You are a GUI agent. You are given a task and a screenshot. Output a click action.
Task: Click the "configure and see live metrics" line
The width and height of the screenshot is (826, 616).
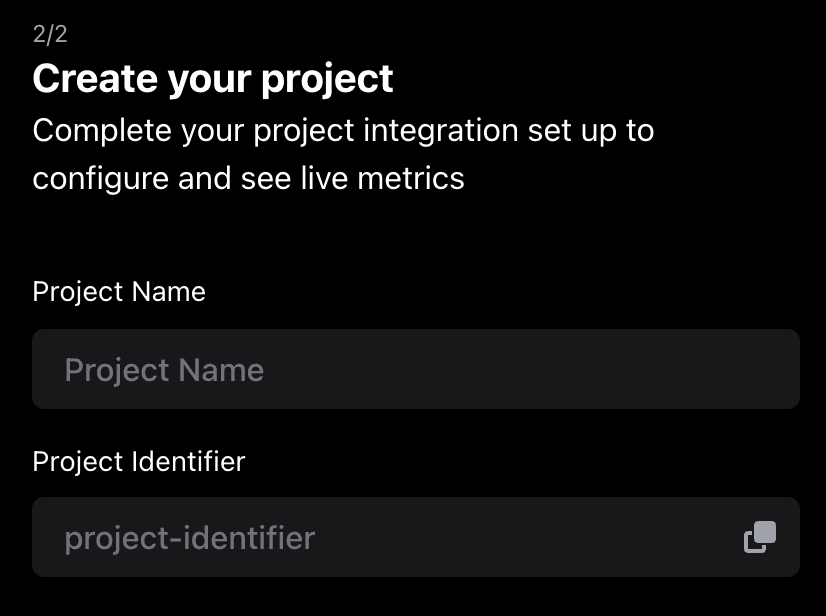pyautogui.click(x=248, y=179)
